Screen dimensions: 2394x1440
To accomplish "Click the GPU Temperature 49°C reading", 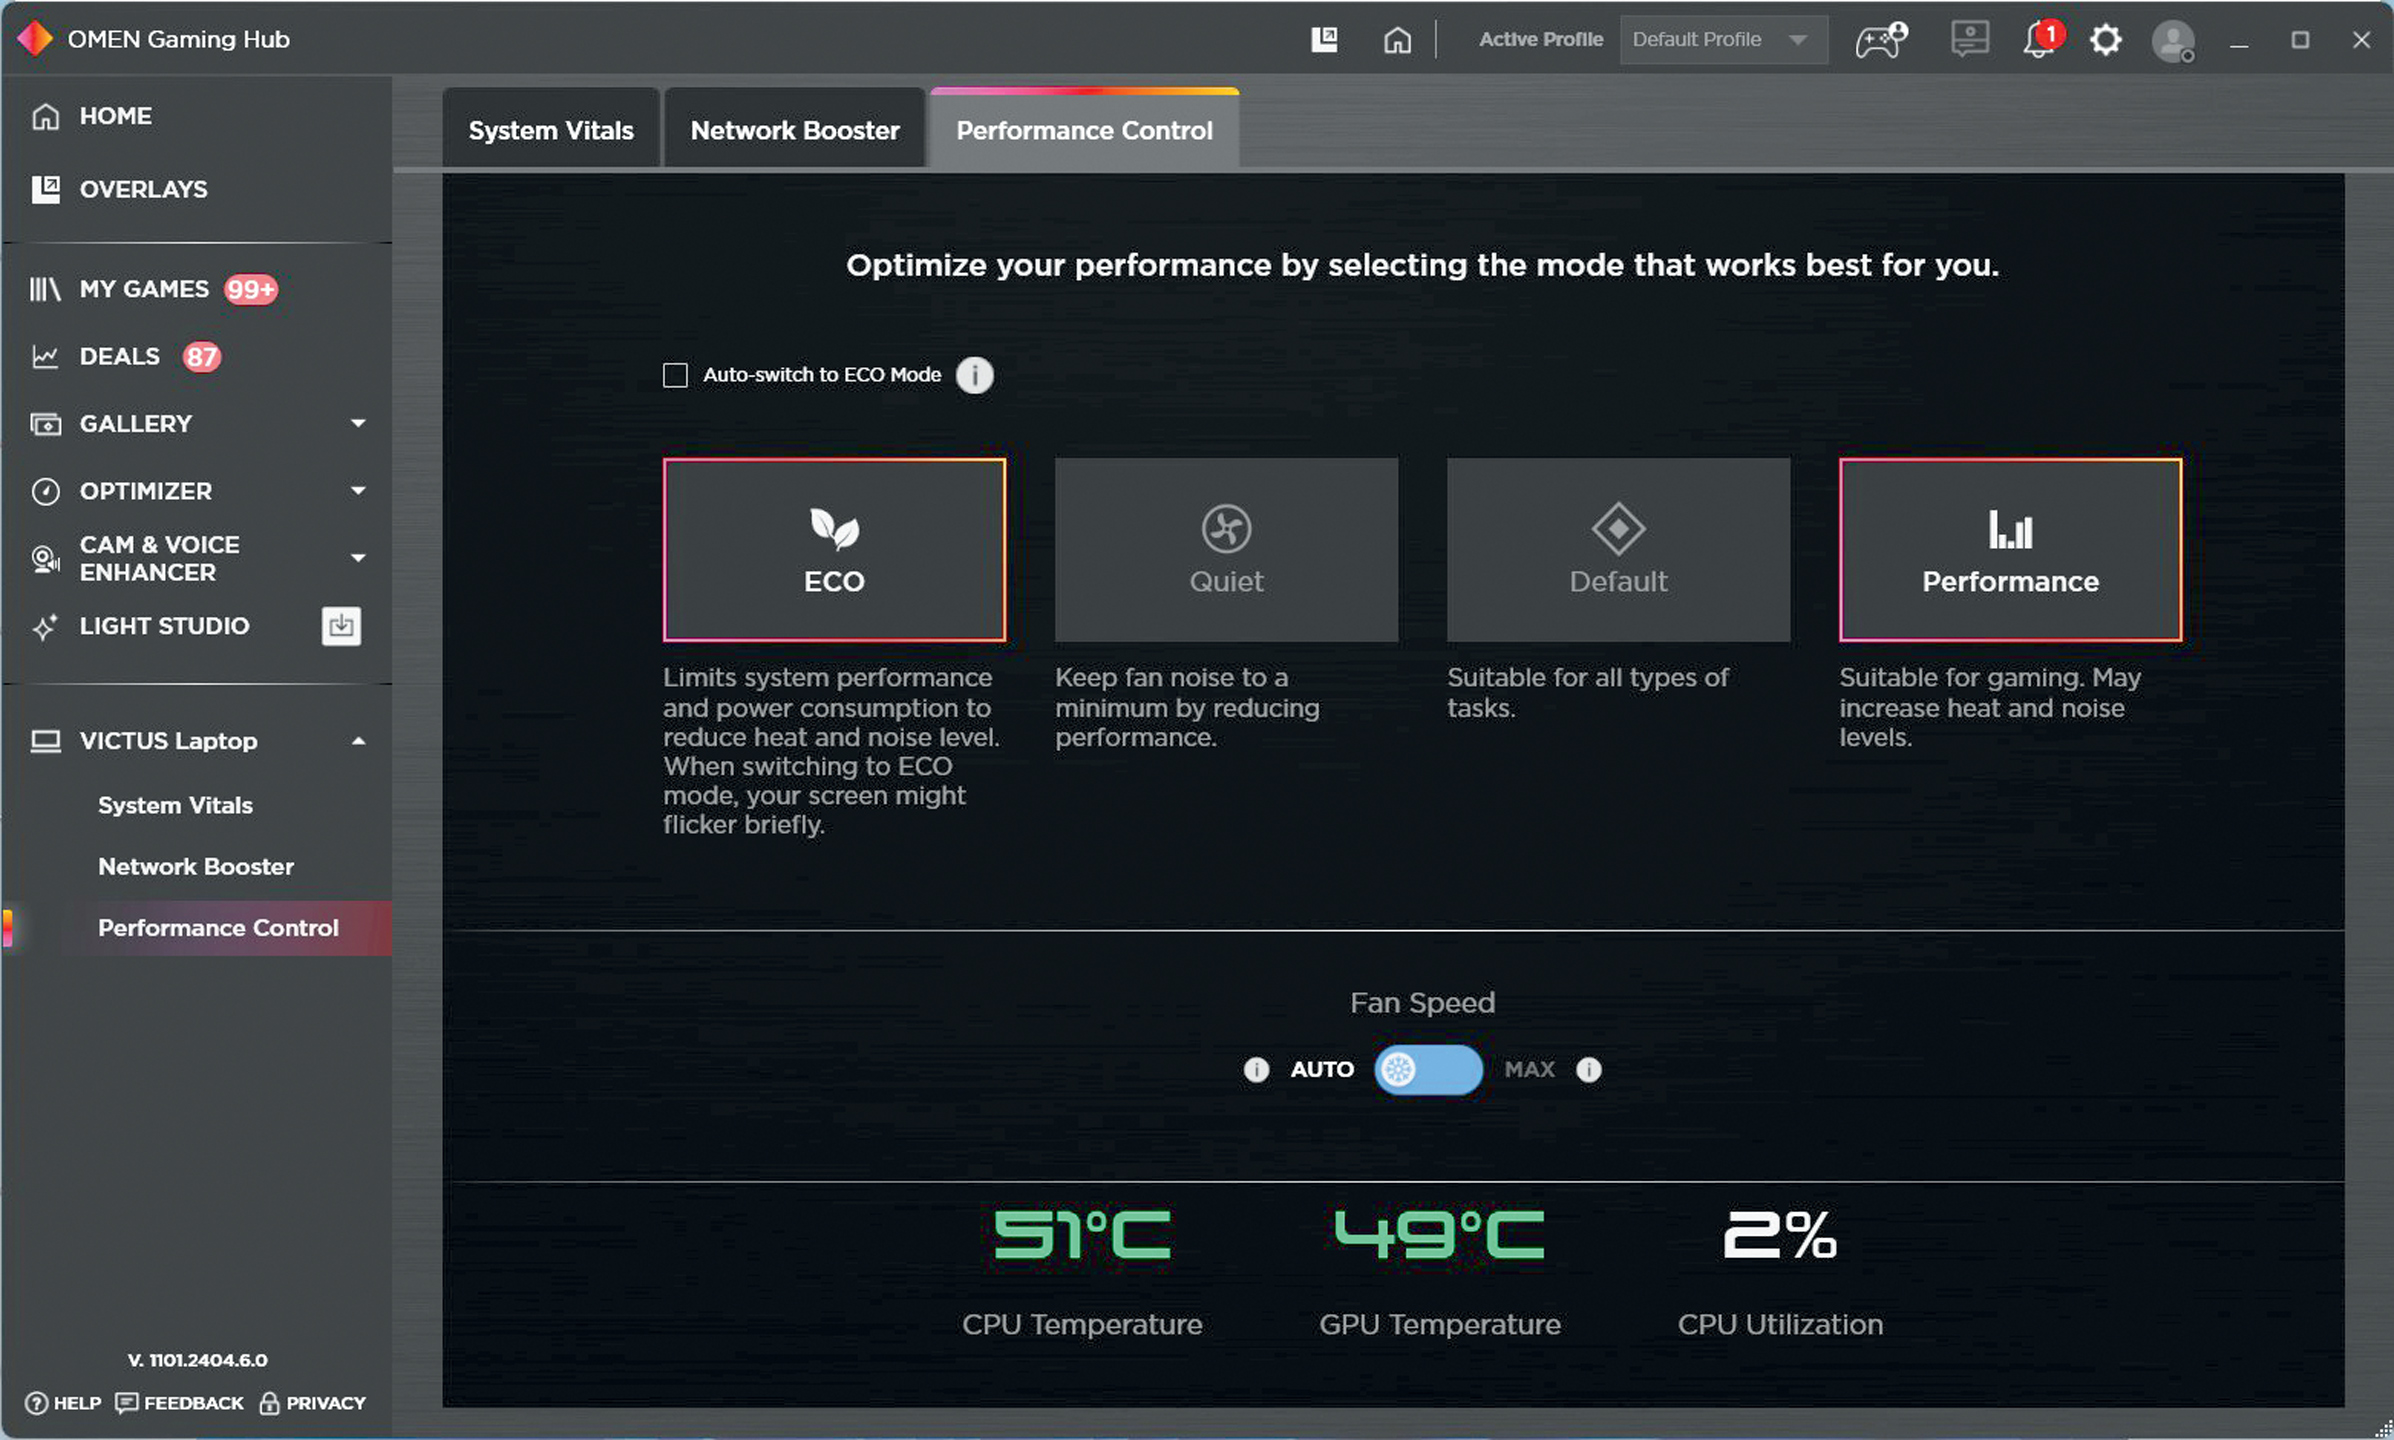I will tap(1439, 1235).
